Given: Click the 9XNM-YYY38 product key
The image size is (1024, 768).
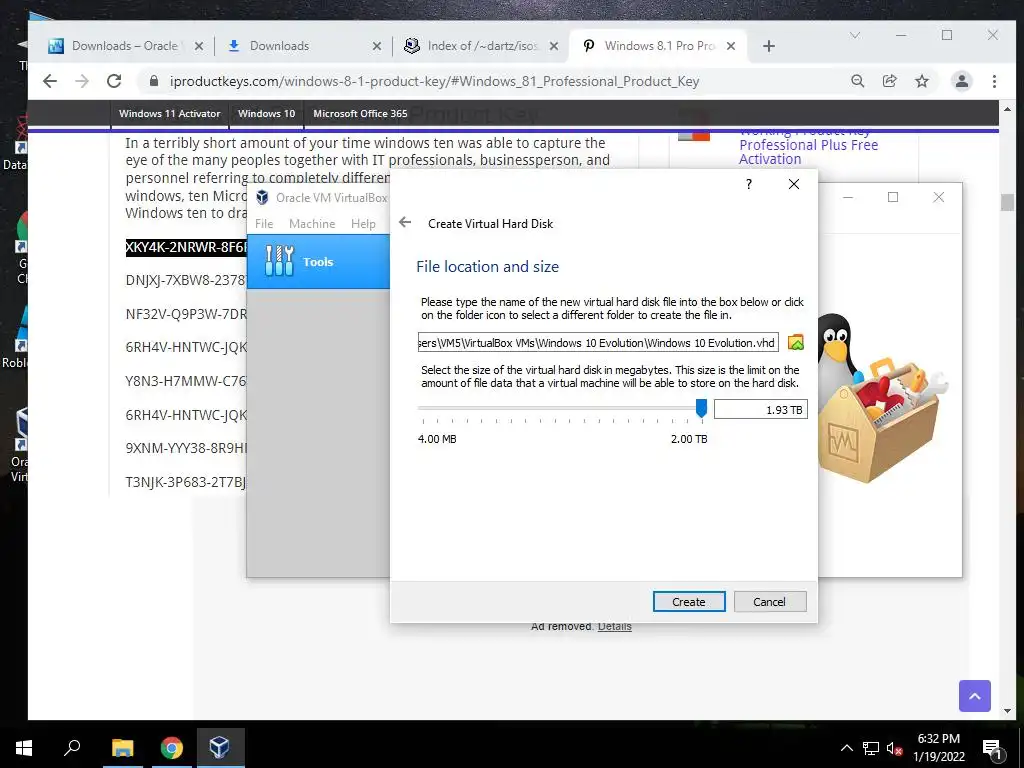Looking at the screenshot, I should [x=186, y=448].
